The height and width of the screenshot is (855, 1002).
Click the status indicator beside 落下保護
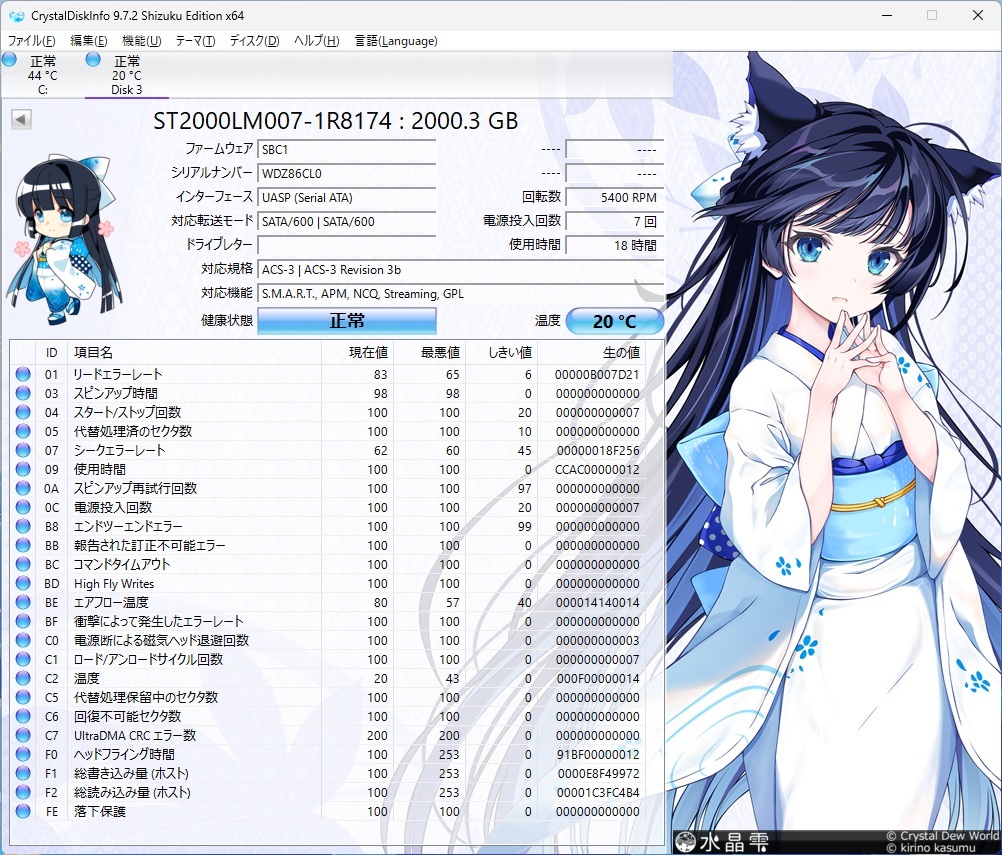click(22, 811)
